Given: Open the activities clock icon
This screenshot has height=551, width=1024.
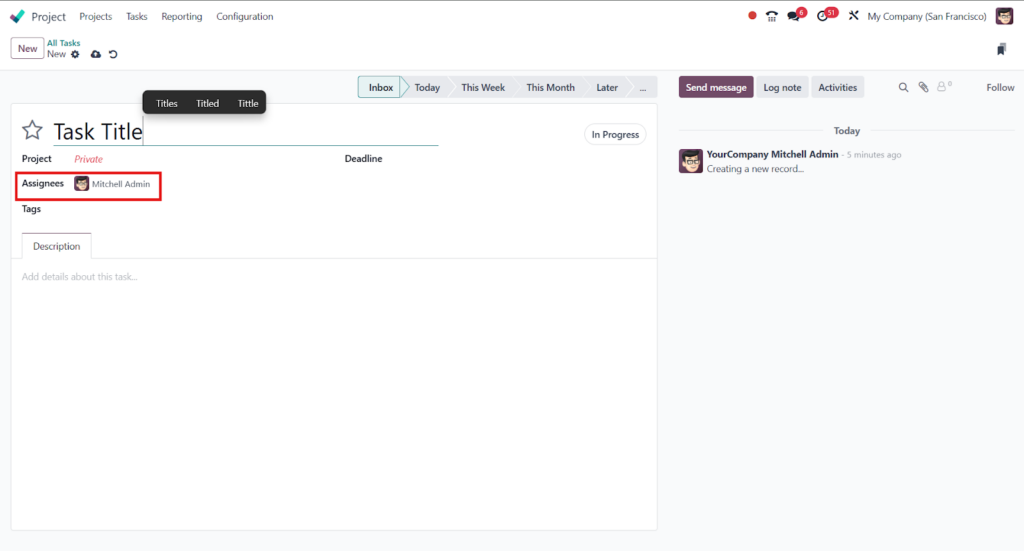Looking at the screenshot, I should 823,16.
